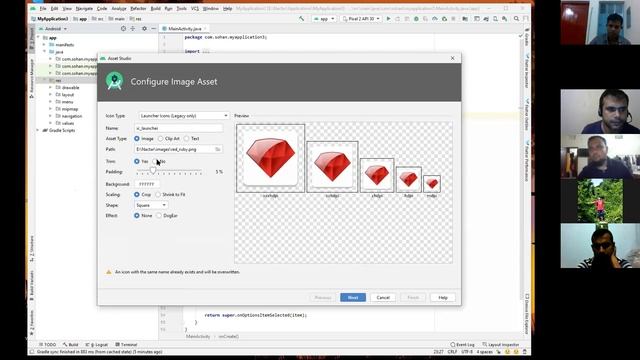Open the Structure side tool tab
This screenshot has height=360, width=640.
[32, 249]
